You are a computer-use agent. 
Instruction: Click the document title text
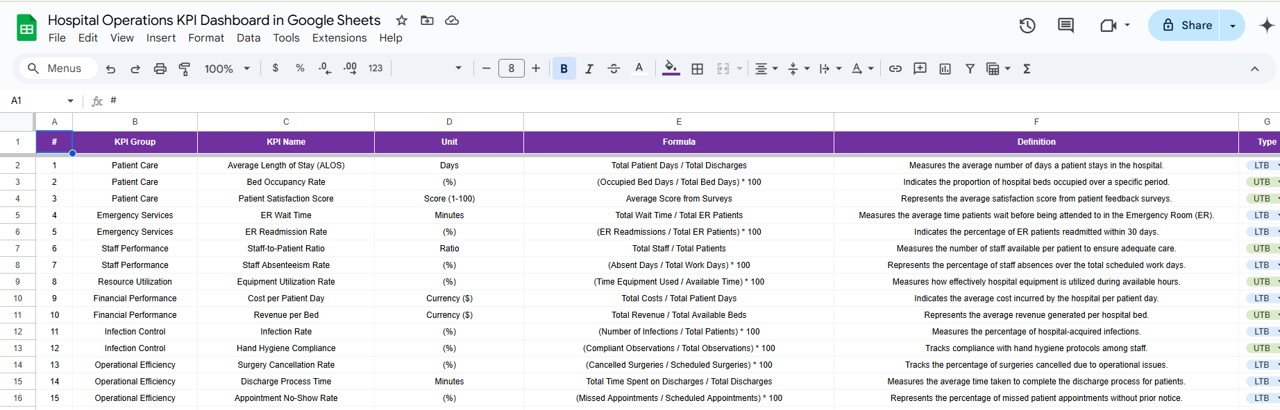point(214,20)
